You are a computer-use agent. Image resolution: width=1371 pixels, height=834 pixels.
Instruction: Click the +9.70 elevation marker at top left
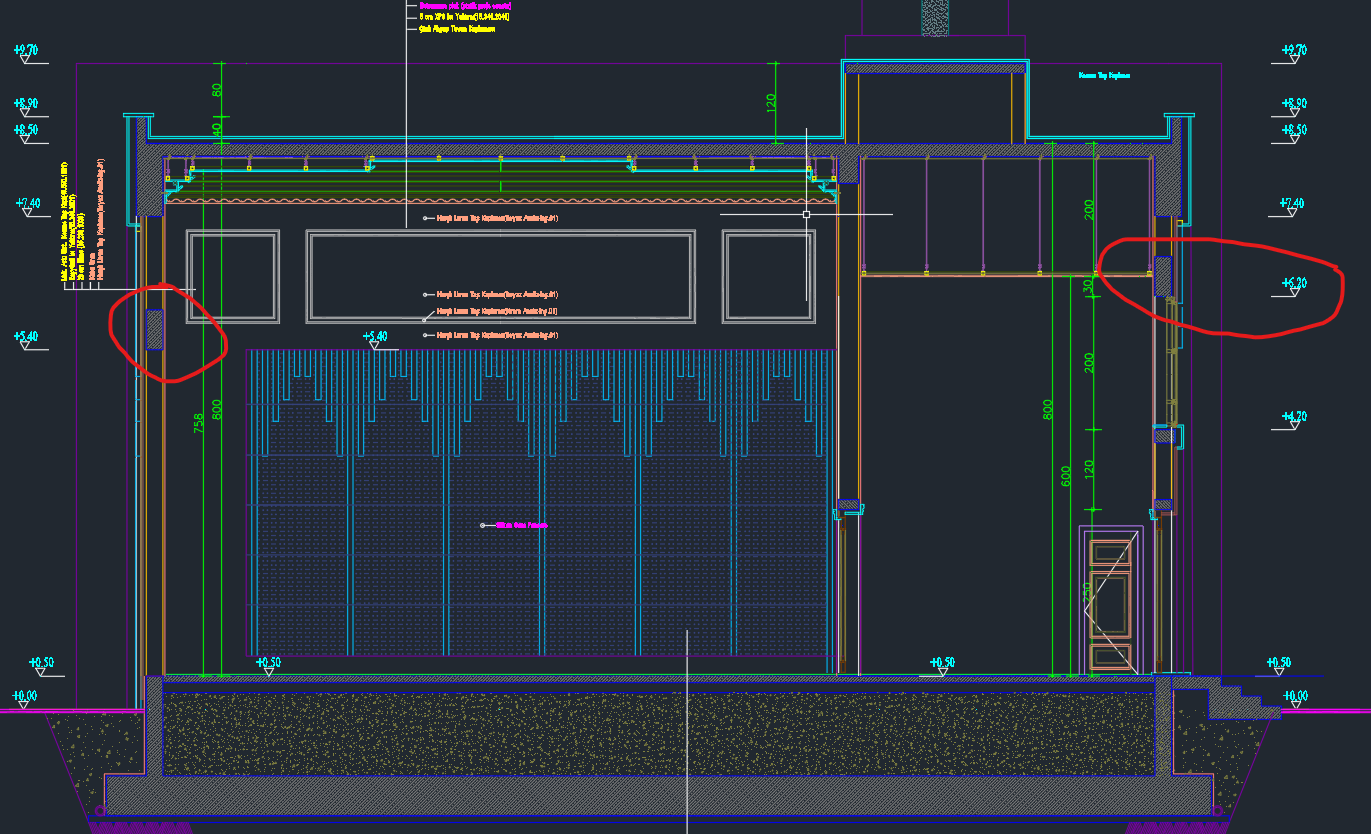pos(26,50)
